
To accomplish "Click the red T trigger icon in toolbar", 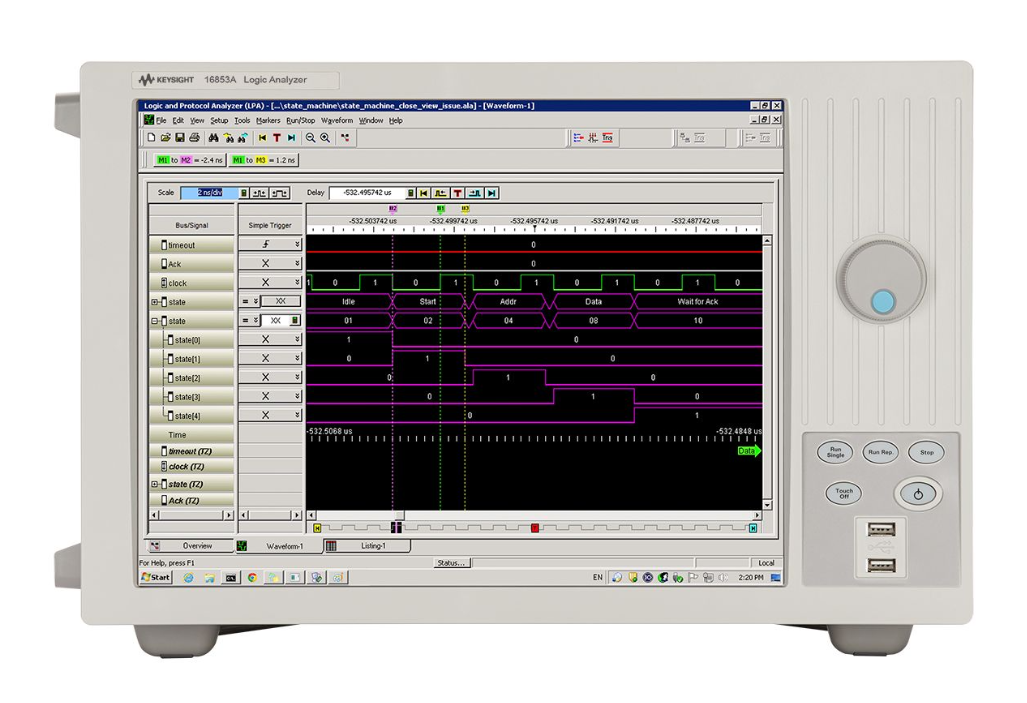I will point(277,138).
